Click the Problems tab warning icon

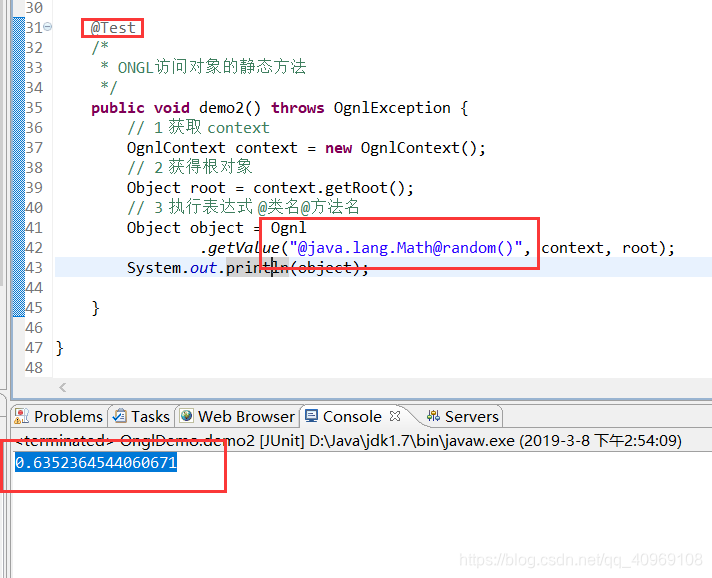coord(21,416)
